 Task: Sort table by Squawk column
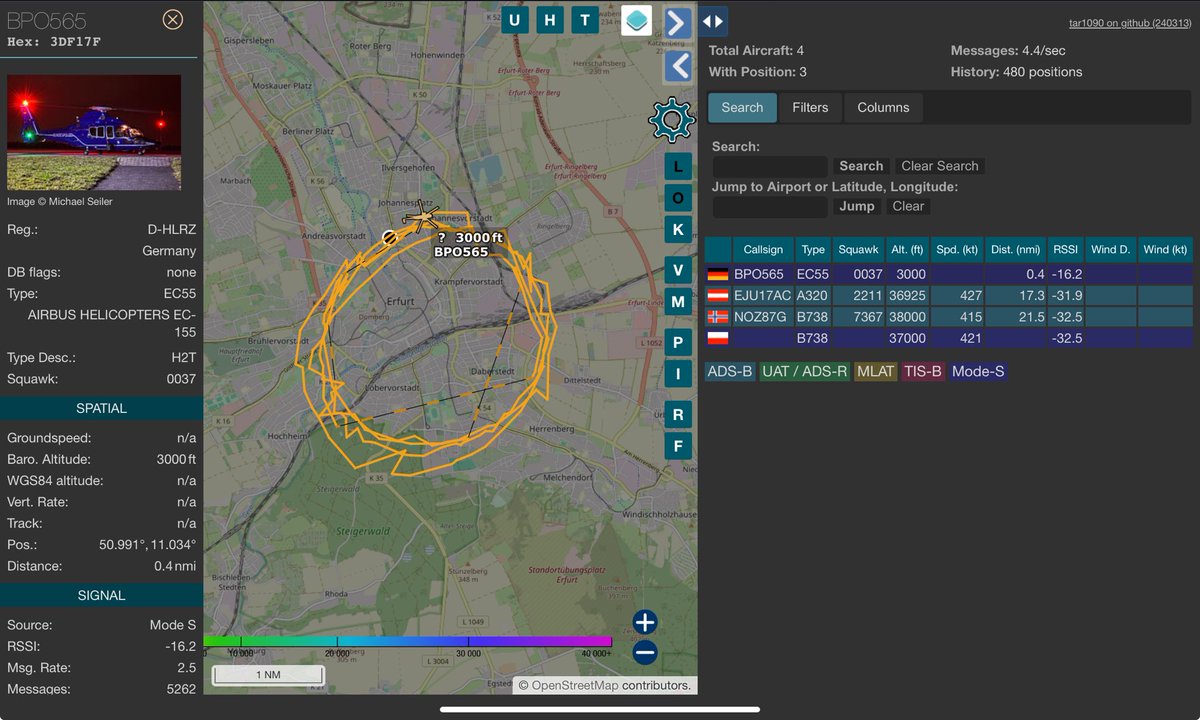click(859, 250)
